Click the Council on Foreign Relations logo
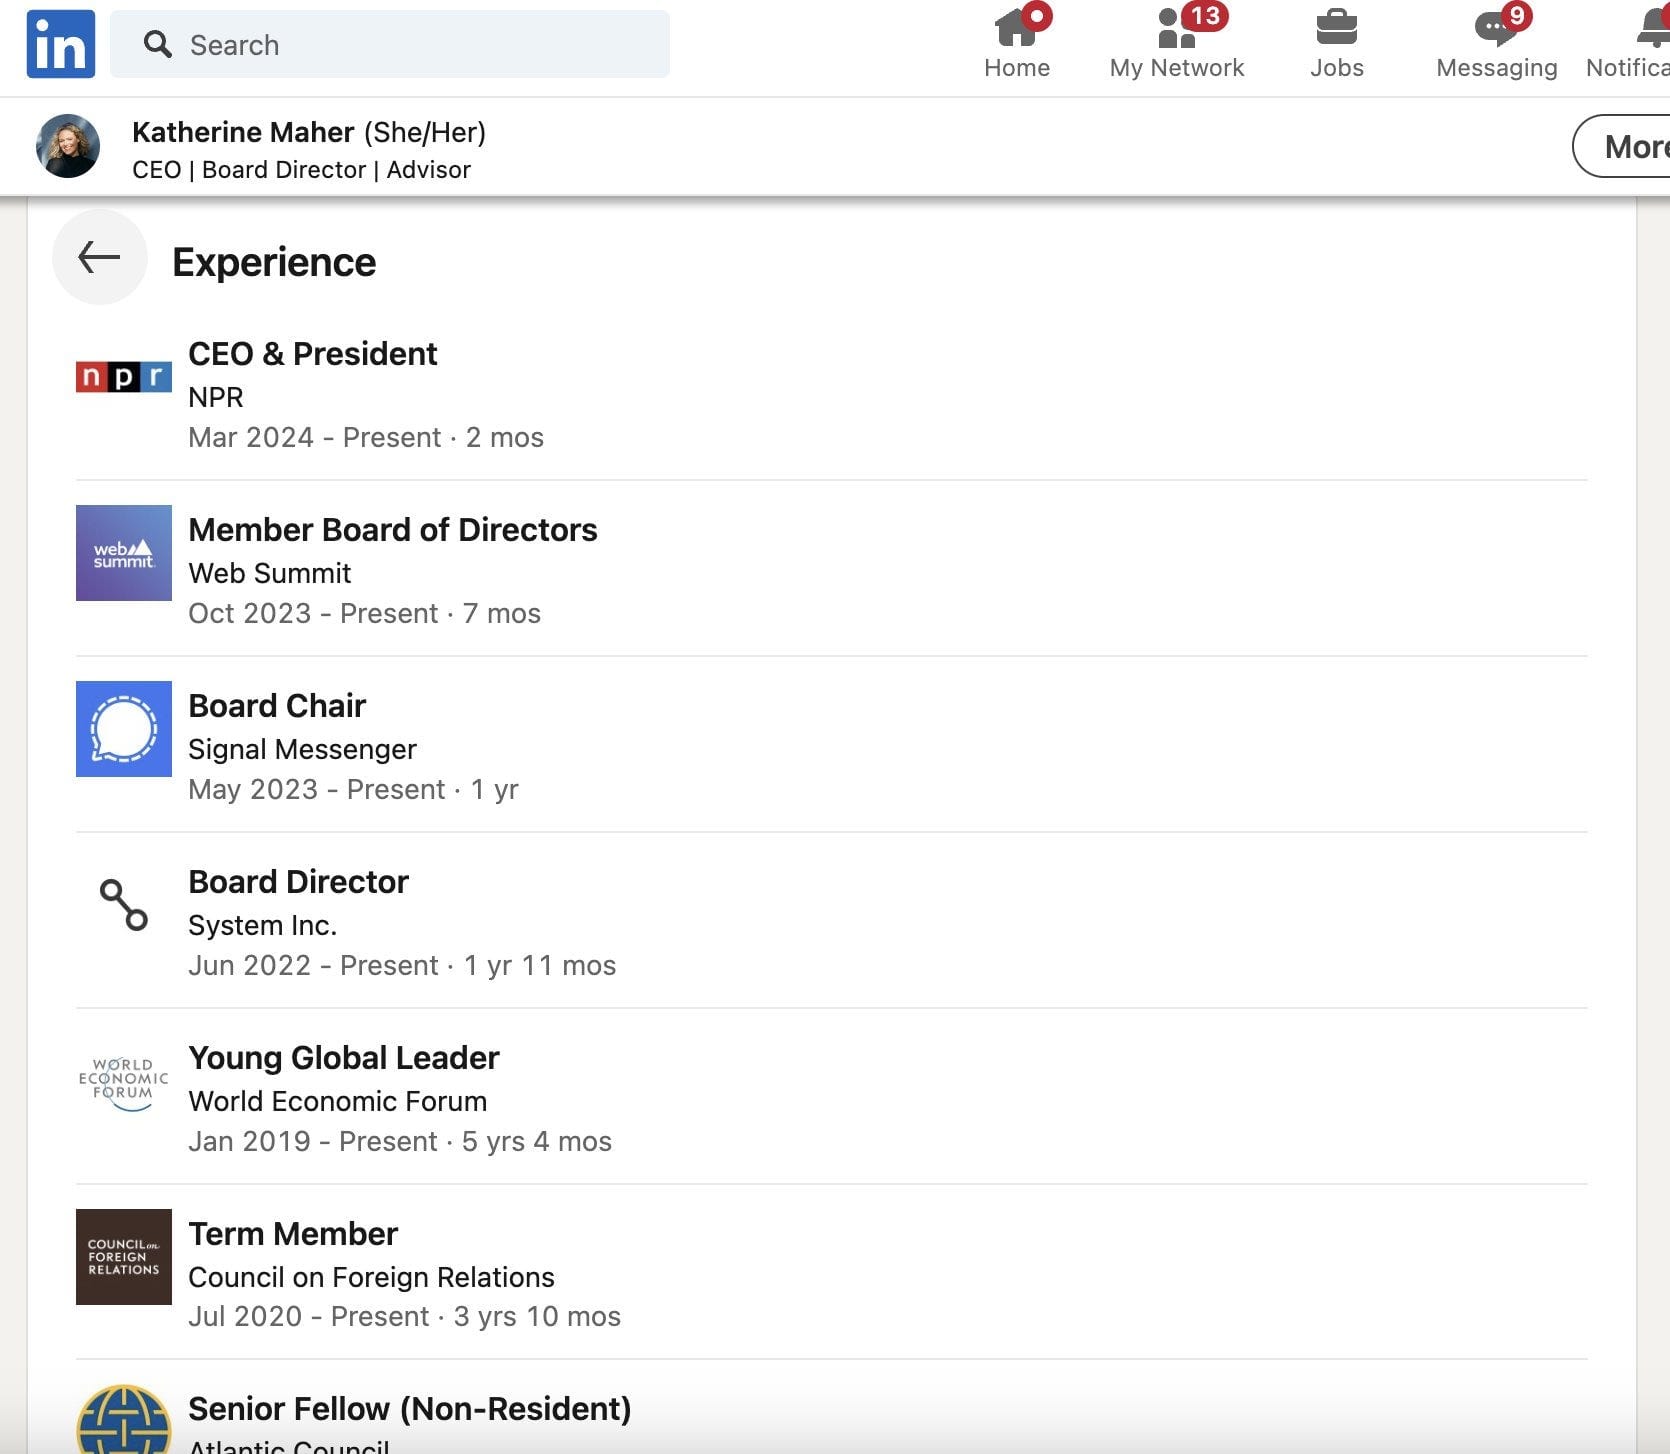Screen dimensions: 1670x1454 point(124,1257)
